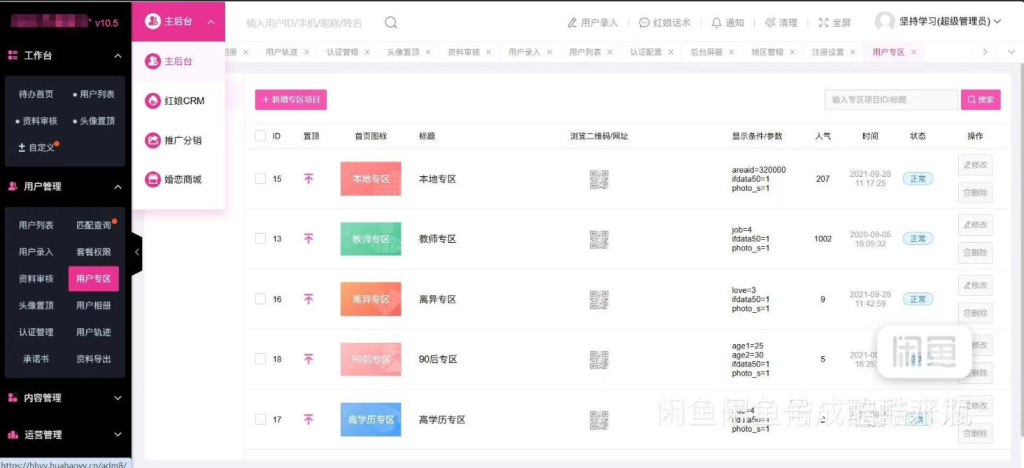Pin 高学历专区 row to top arrow
Image resolution: width=1024 pixels, height=468 pixels.
pyautogui.click(x=309, y=419)
